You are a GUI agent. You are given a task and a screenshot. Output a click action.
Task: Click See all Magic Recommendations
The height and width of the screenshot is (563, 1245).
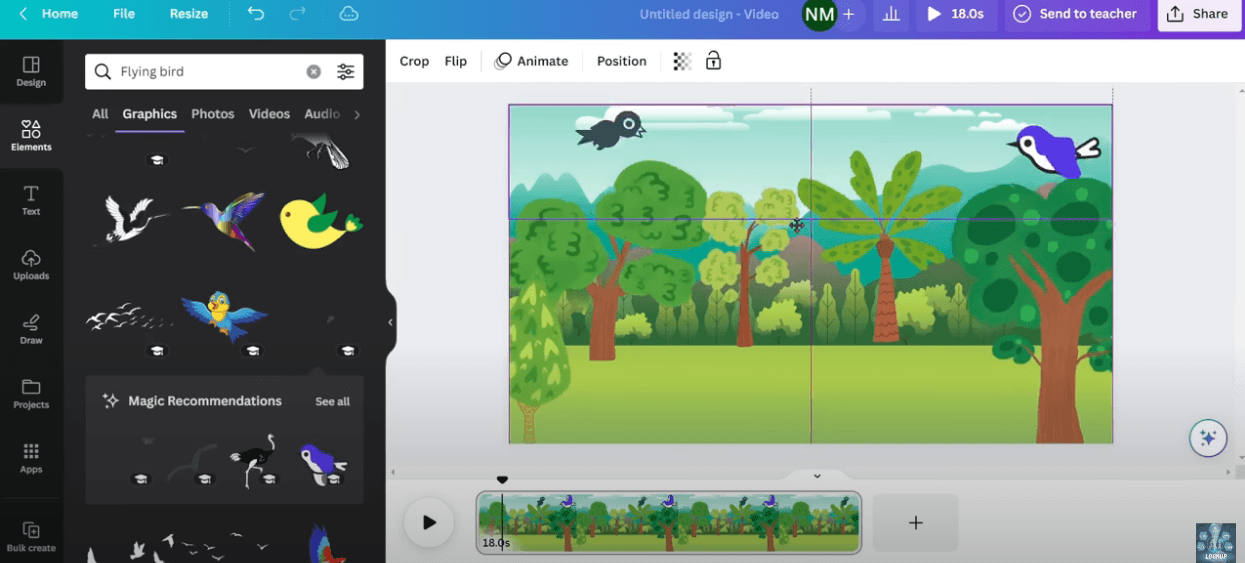coord(333,401)
